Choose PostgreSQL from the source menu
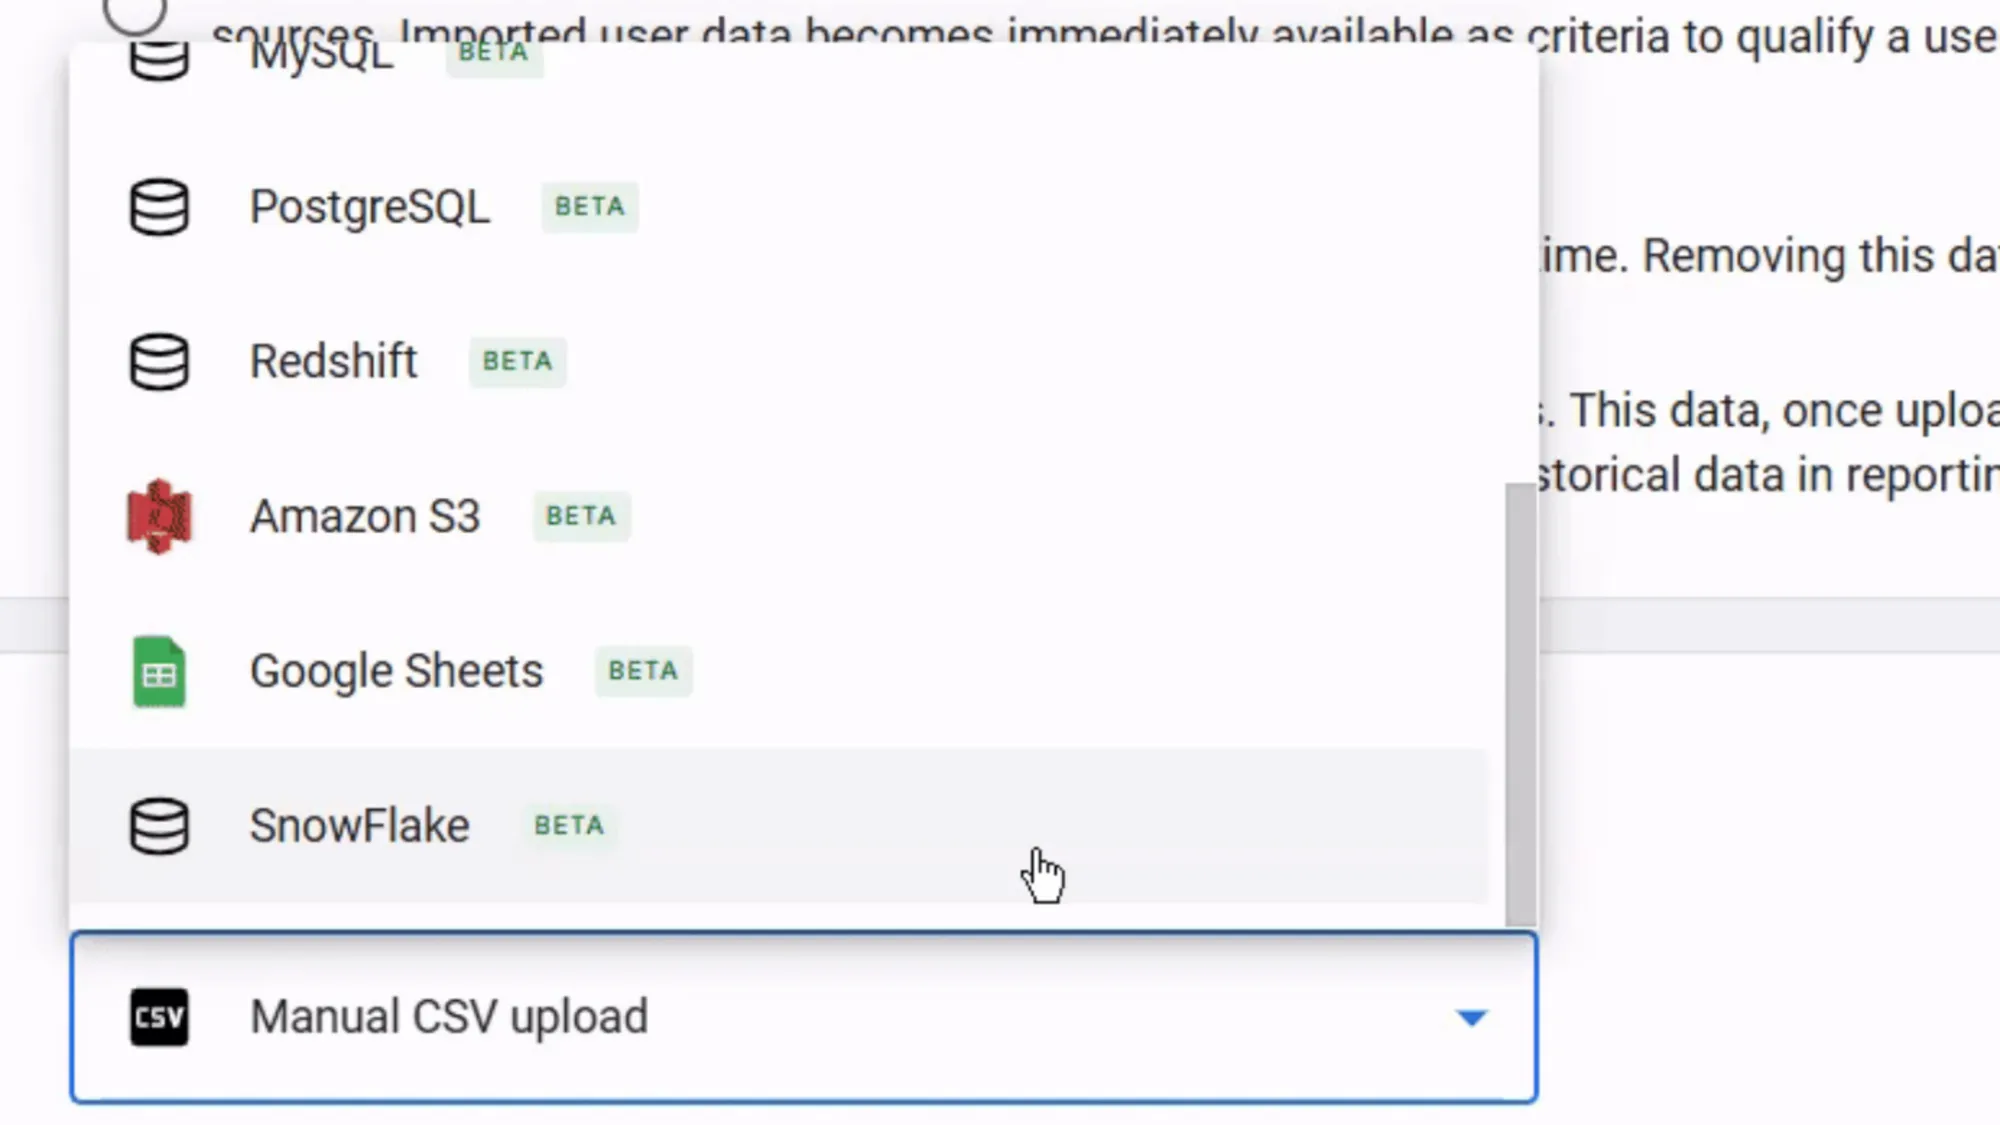 pos(370,207)
